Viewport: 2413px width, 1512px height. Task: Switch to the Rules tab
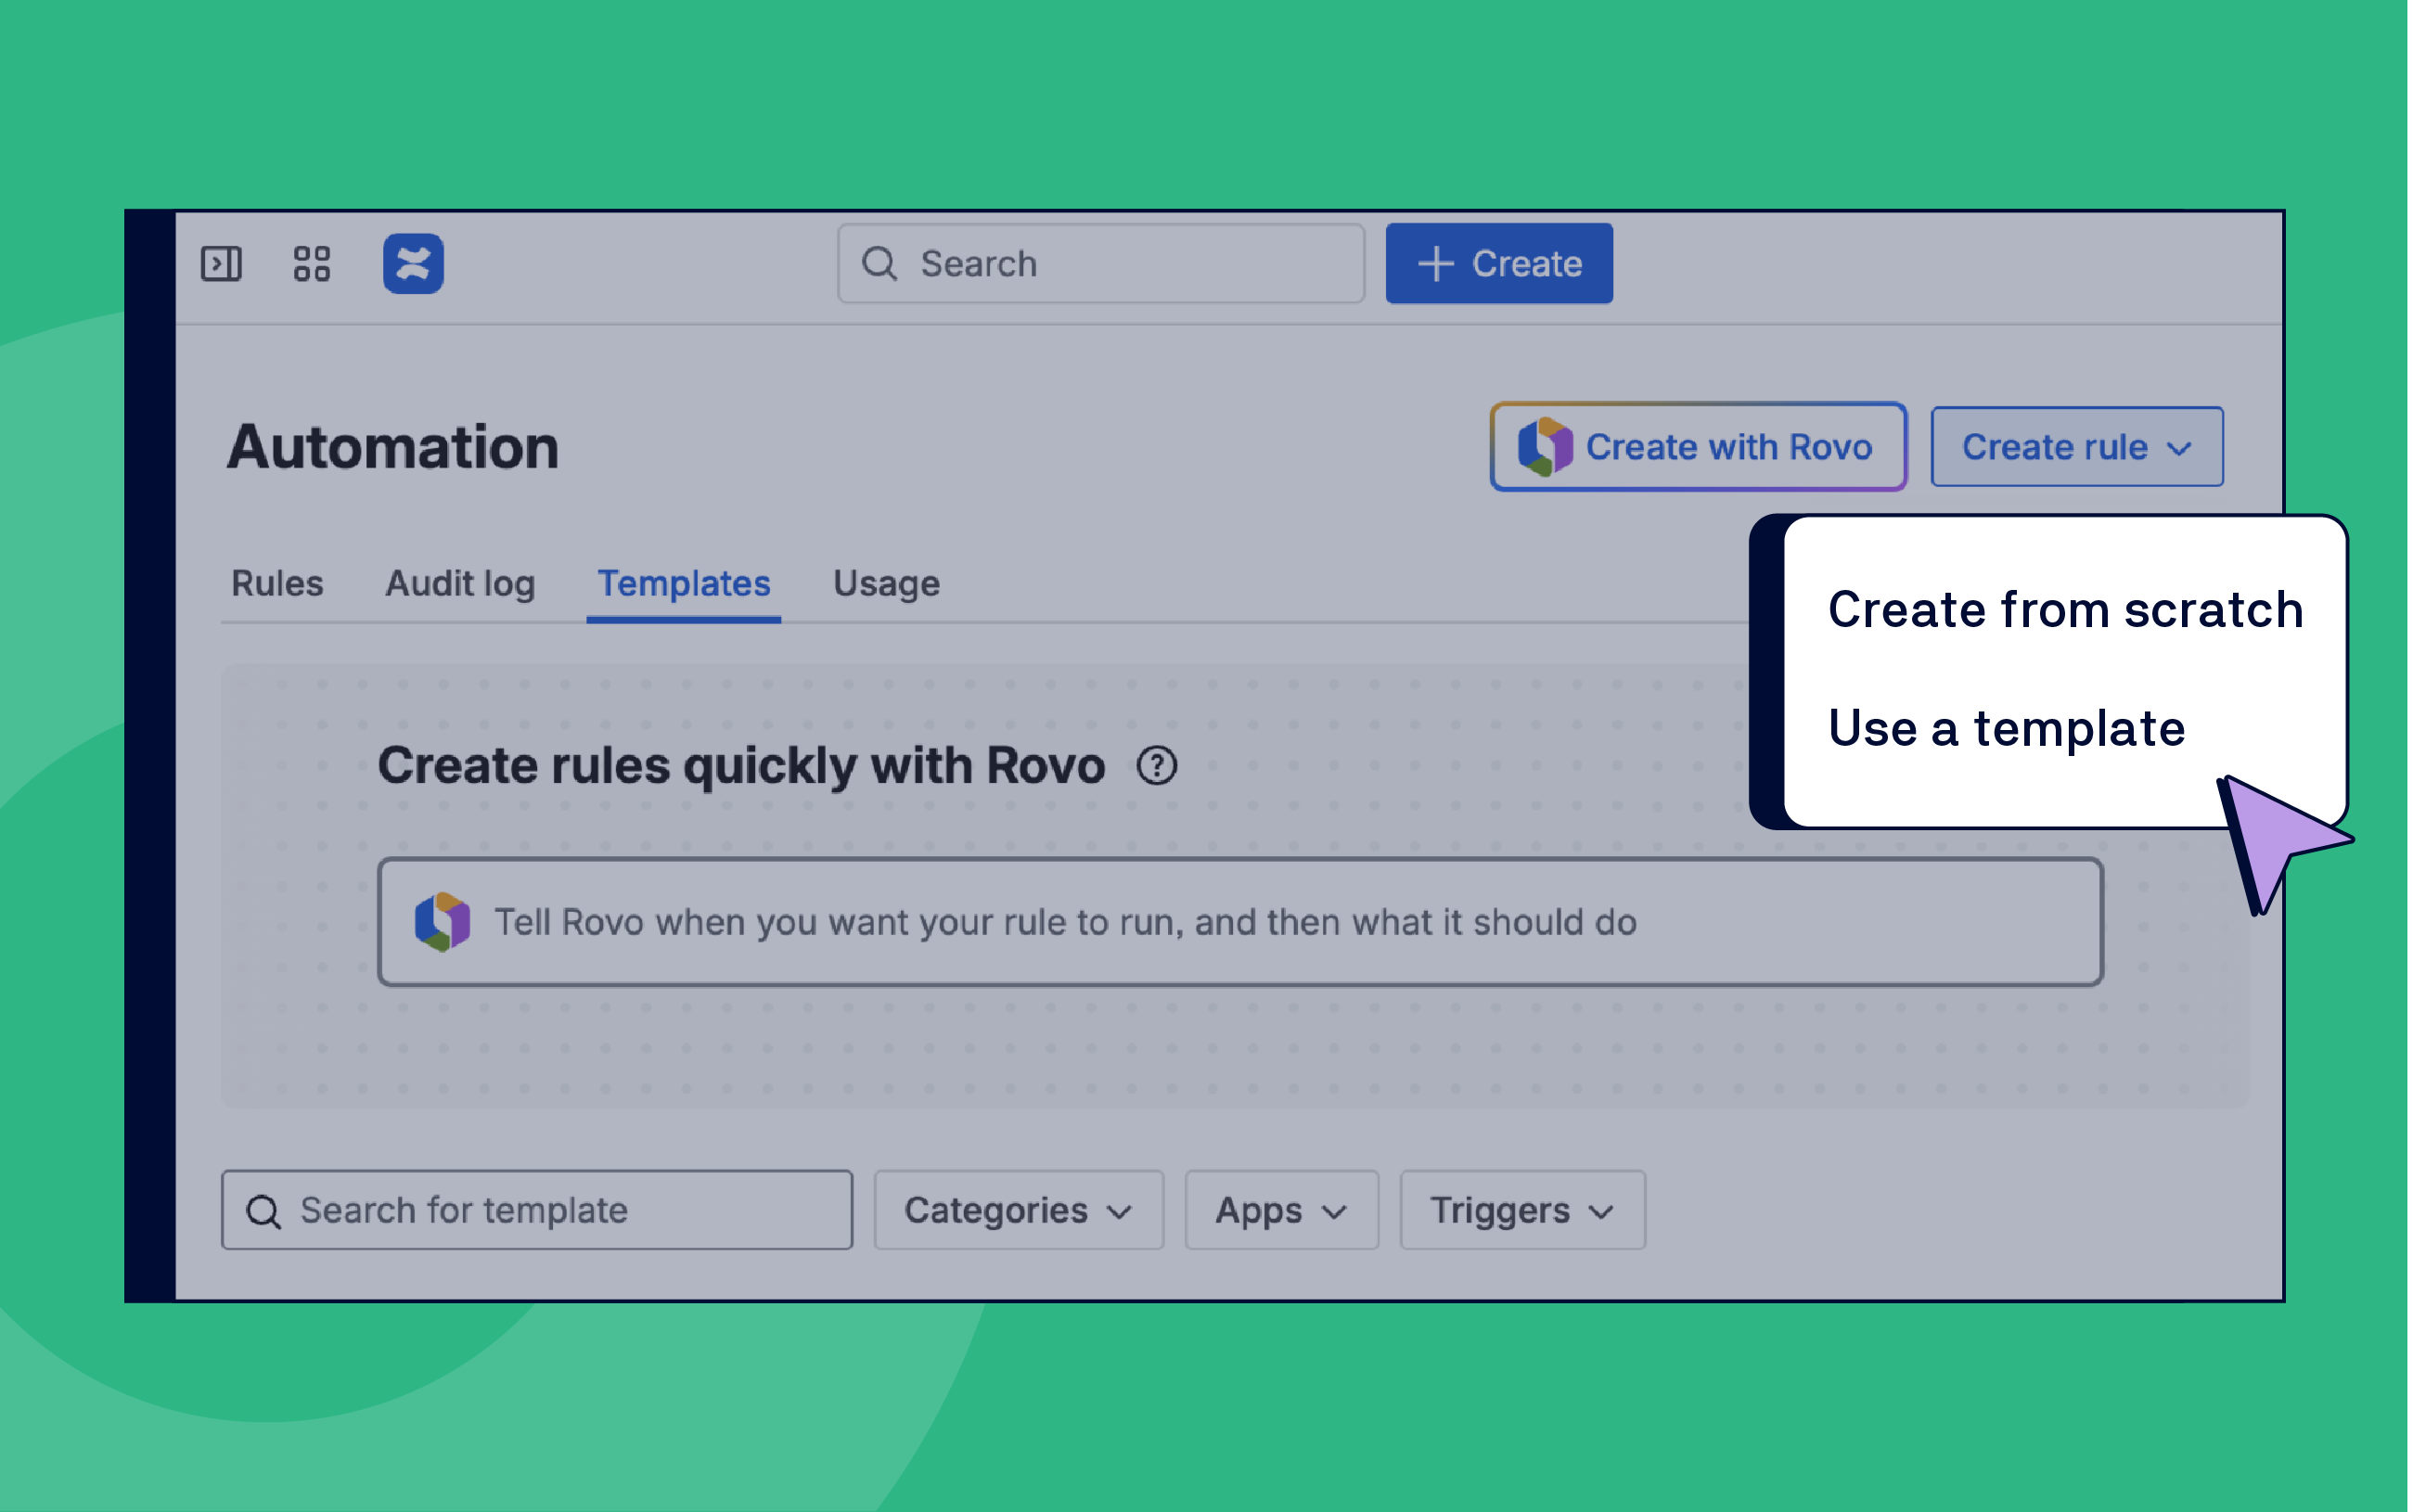click(277, 584)
